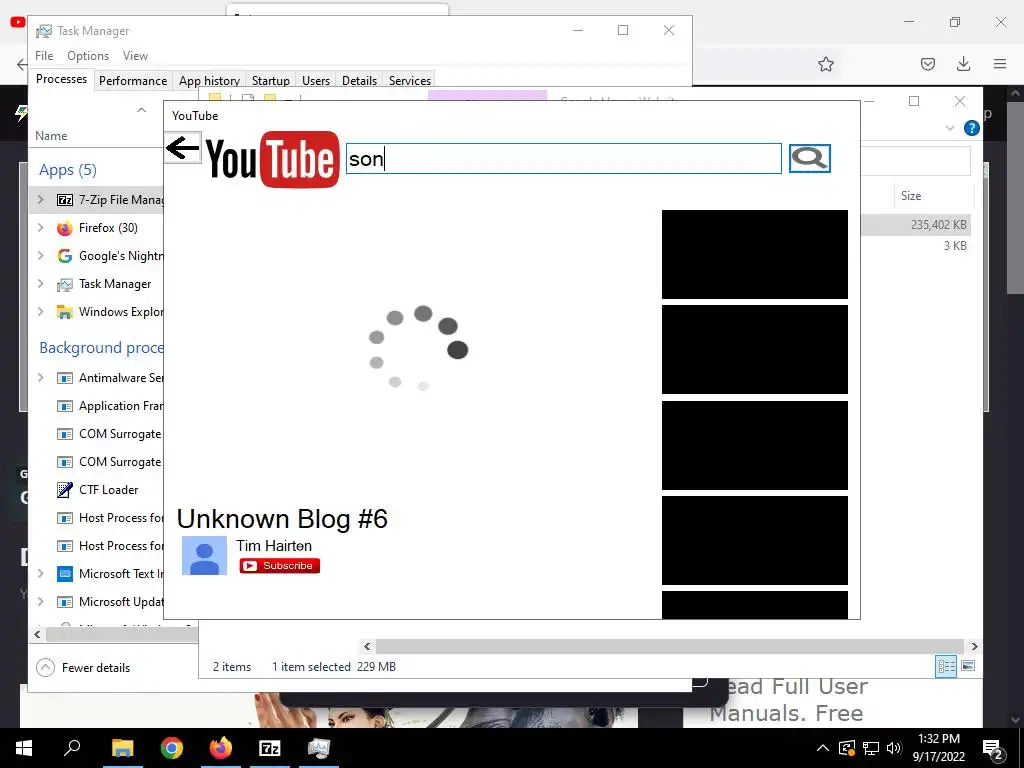Expand the Antimalware Service row
The width and height of the screenshot is (1024, 768).
41,378
